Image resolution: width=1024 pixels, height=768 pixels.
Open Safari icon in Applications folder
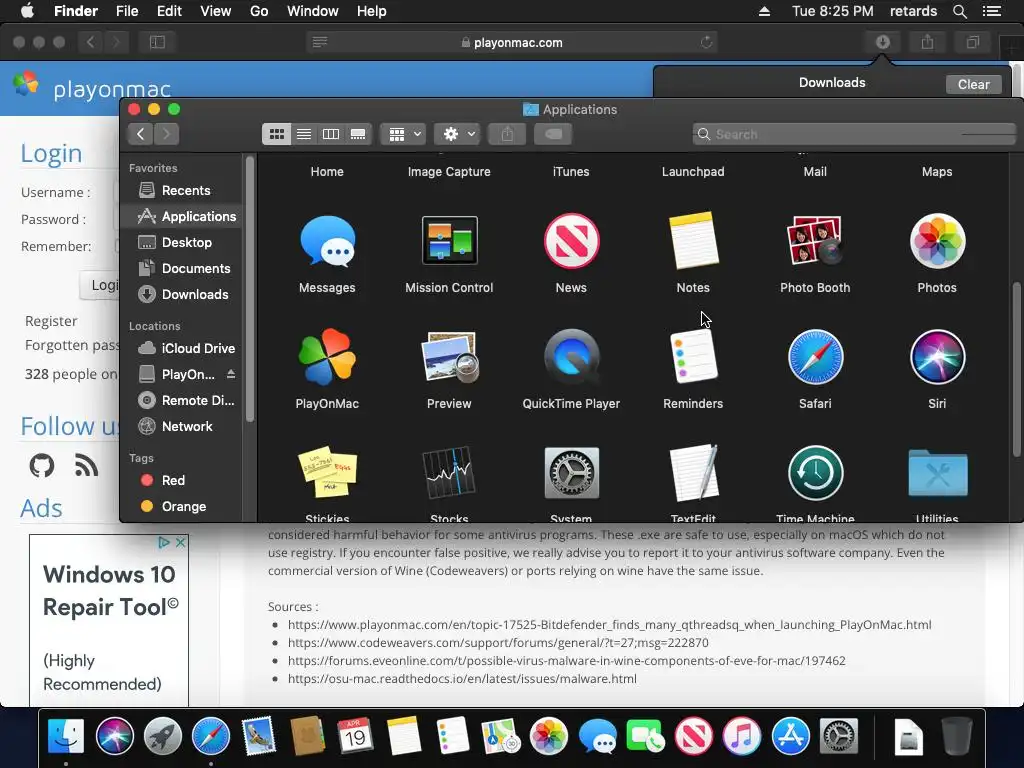click(815, 357)
